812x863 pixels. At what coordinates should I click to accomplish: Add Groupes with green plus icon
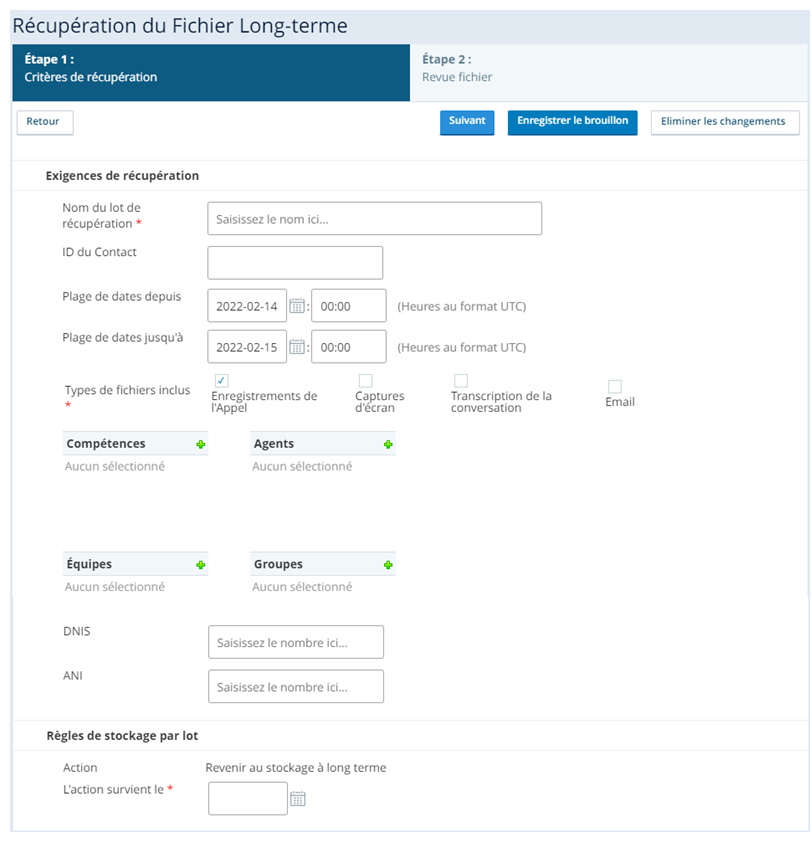tap(388, 565)
